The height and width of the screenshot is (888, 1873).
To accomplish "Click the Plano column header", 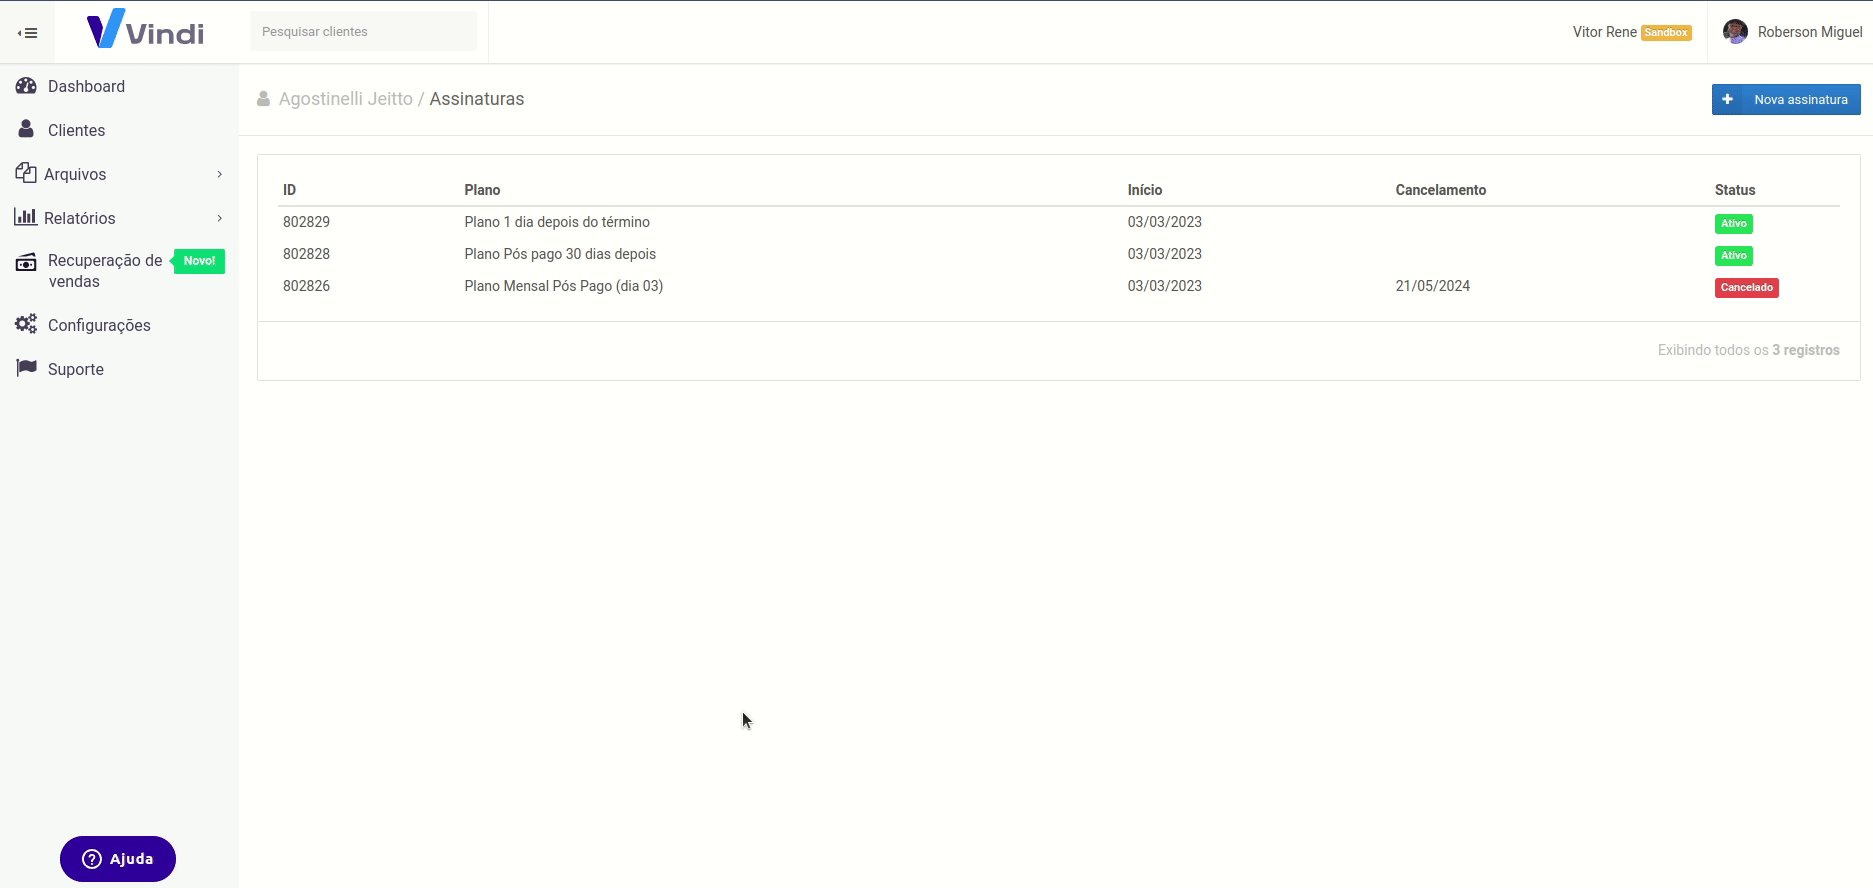I will (x=482, y=190).
